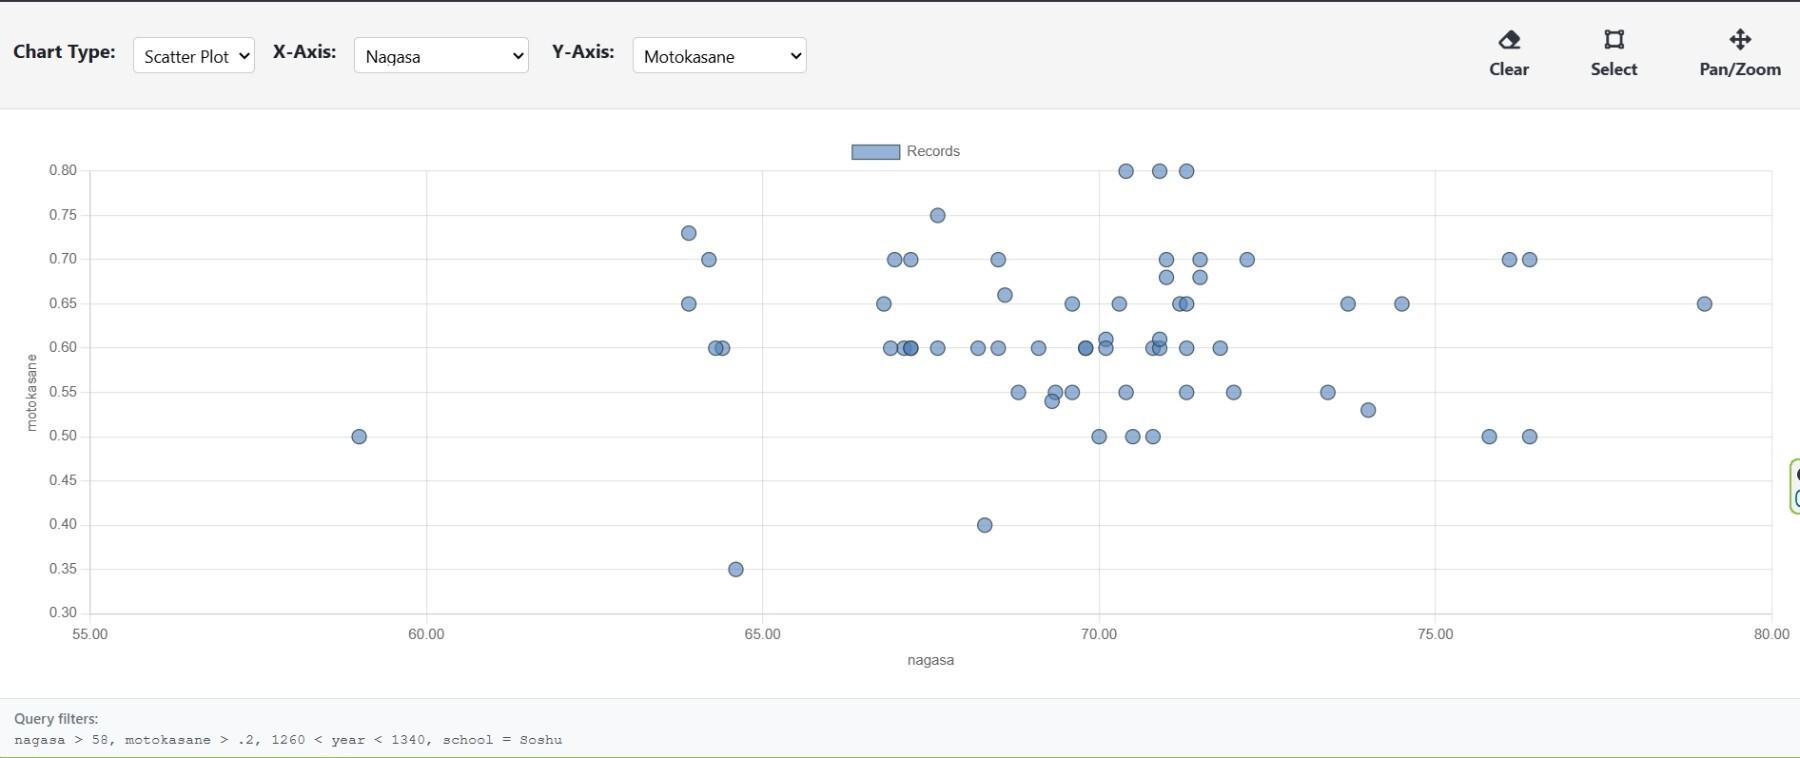This screenshot has width=1800, height=758.
Task: Click the Clear eraser icon
Action: (1509, 40)
